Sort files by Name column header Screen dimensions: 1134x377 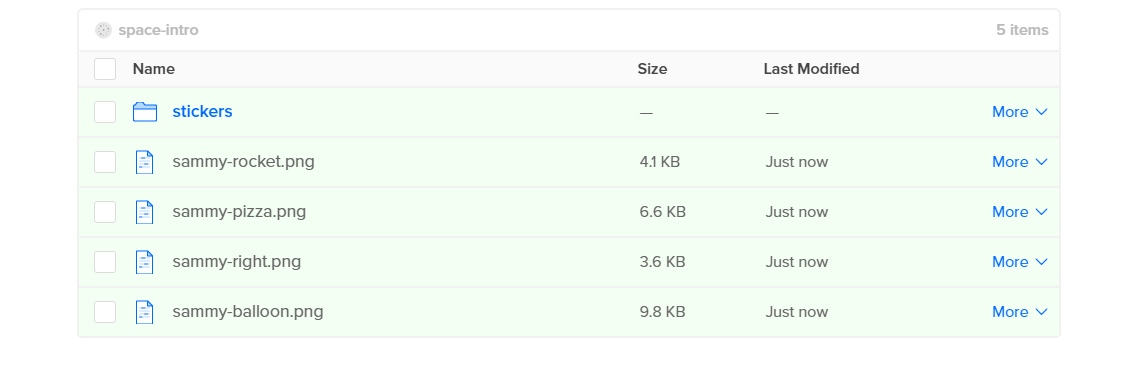153,69
